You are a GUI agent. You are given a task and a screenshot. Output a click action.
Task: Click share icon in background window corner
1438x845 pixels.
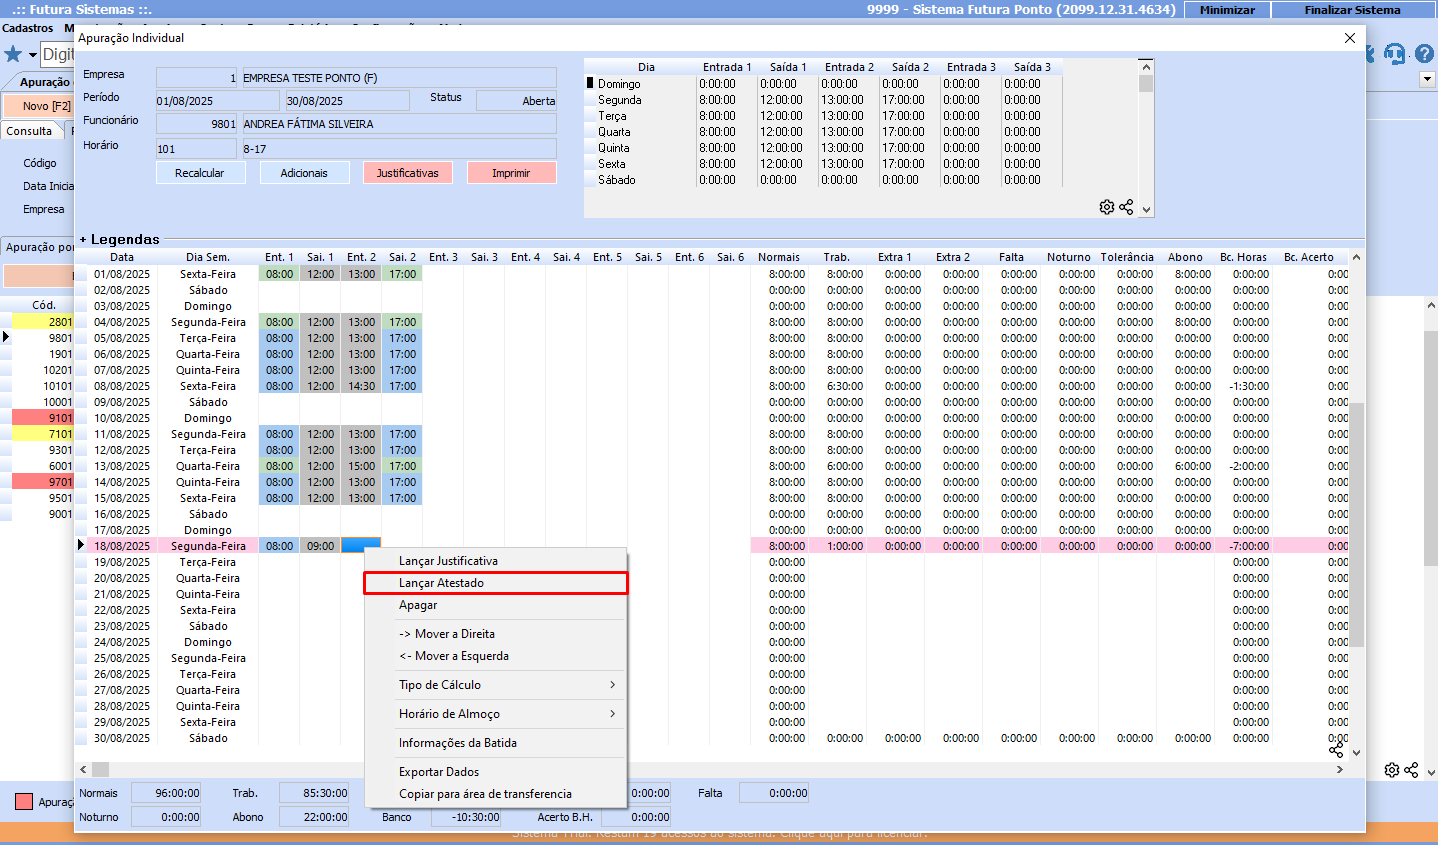(1411, 770)
